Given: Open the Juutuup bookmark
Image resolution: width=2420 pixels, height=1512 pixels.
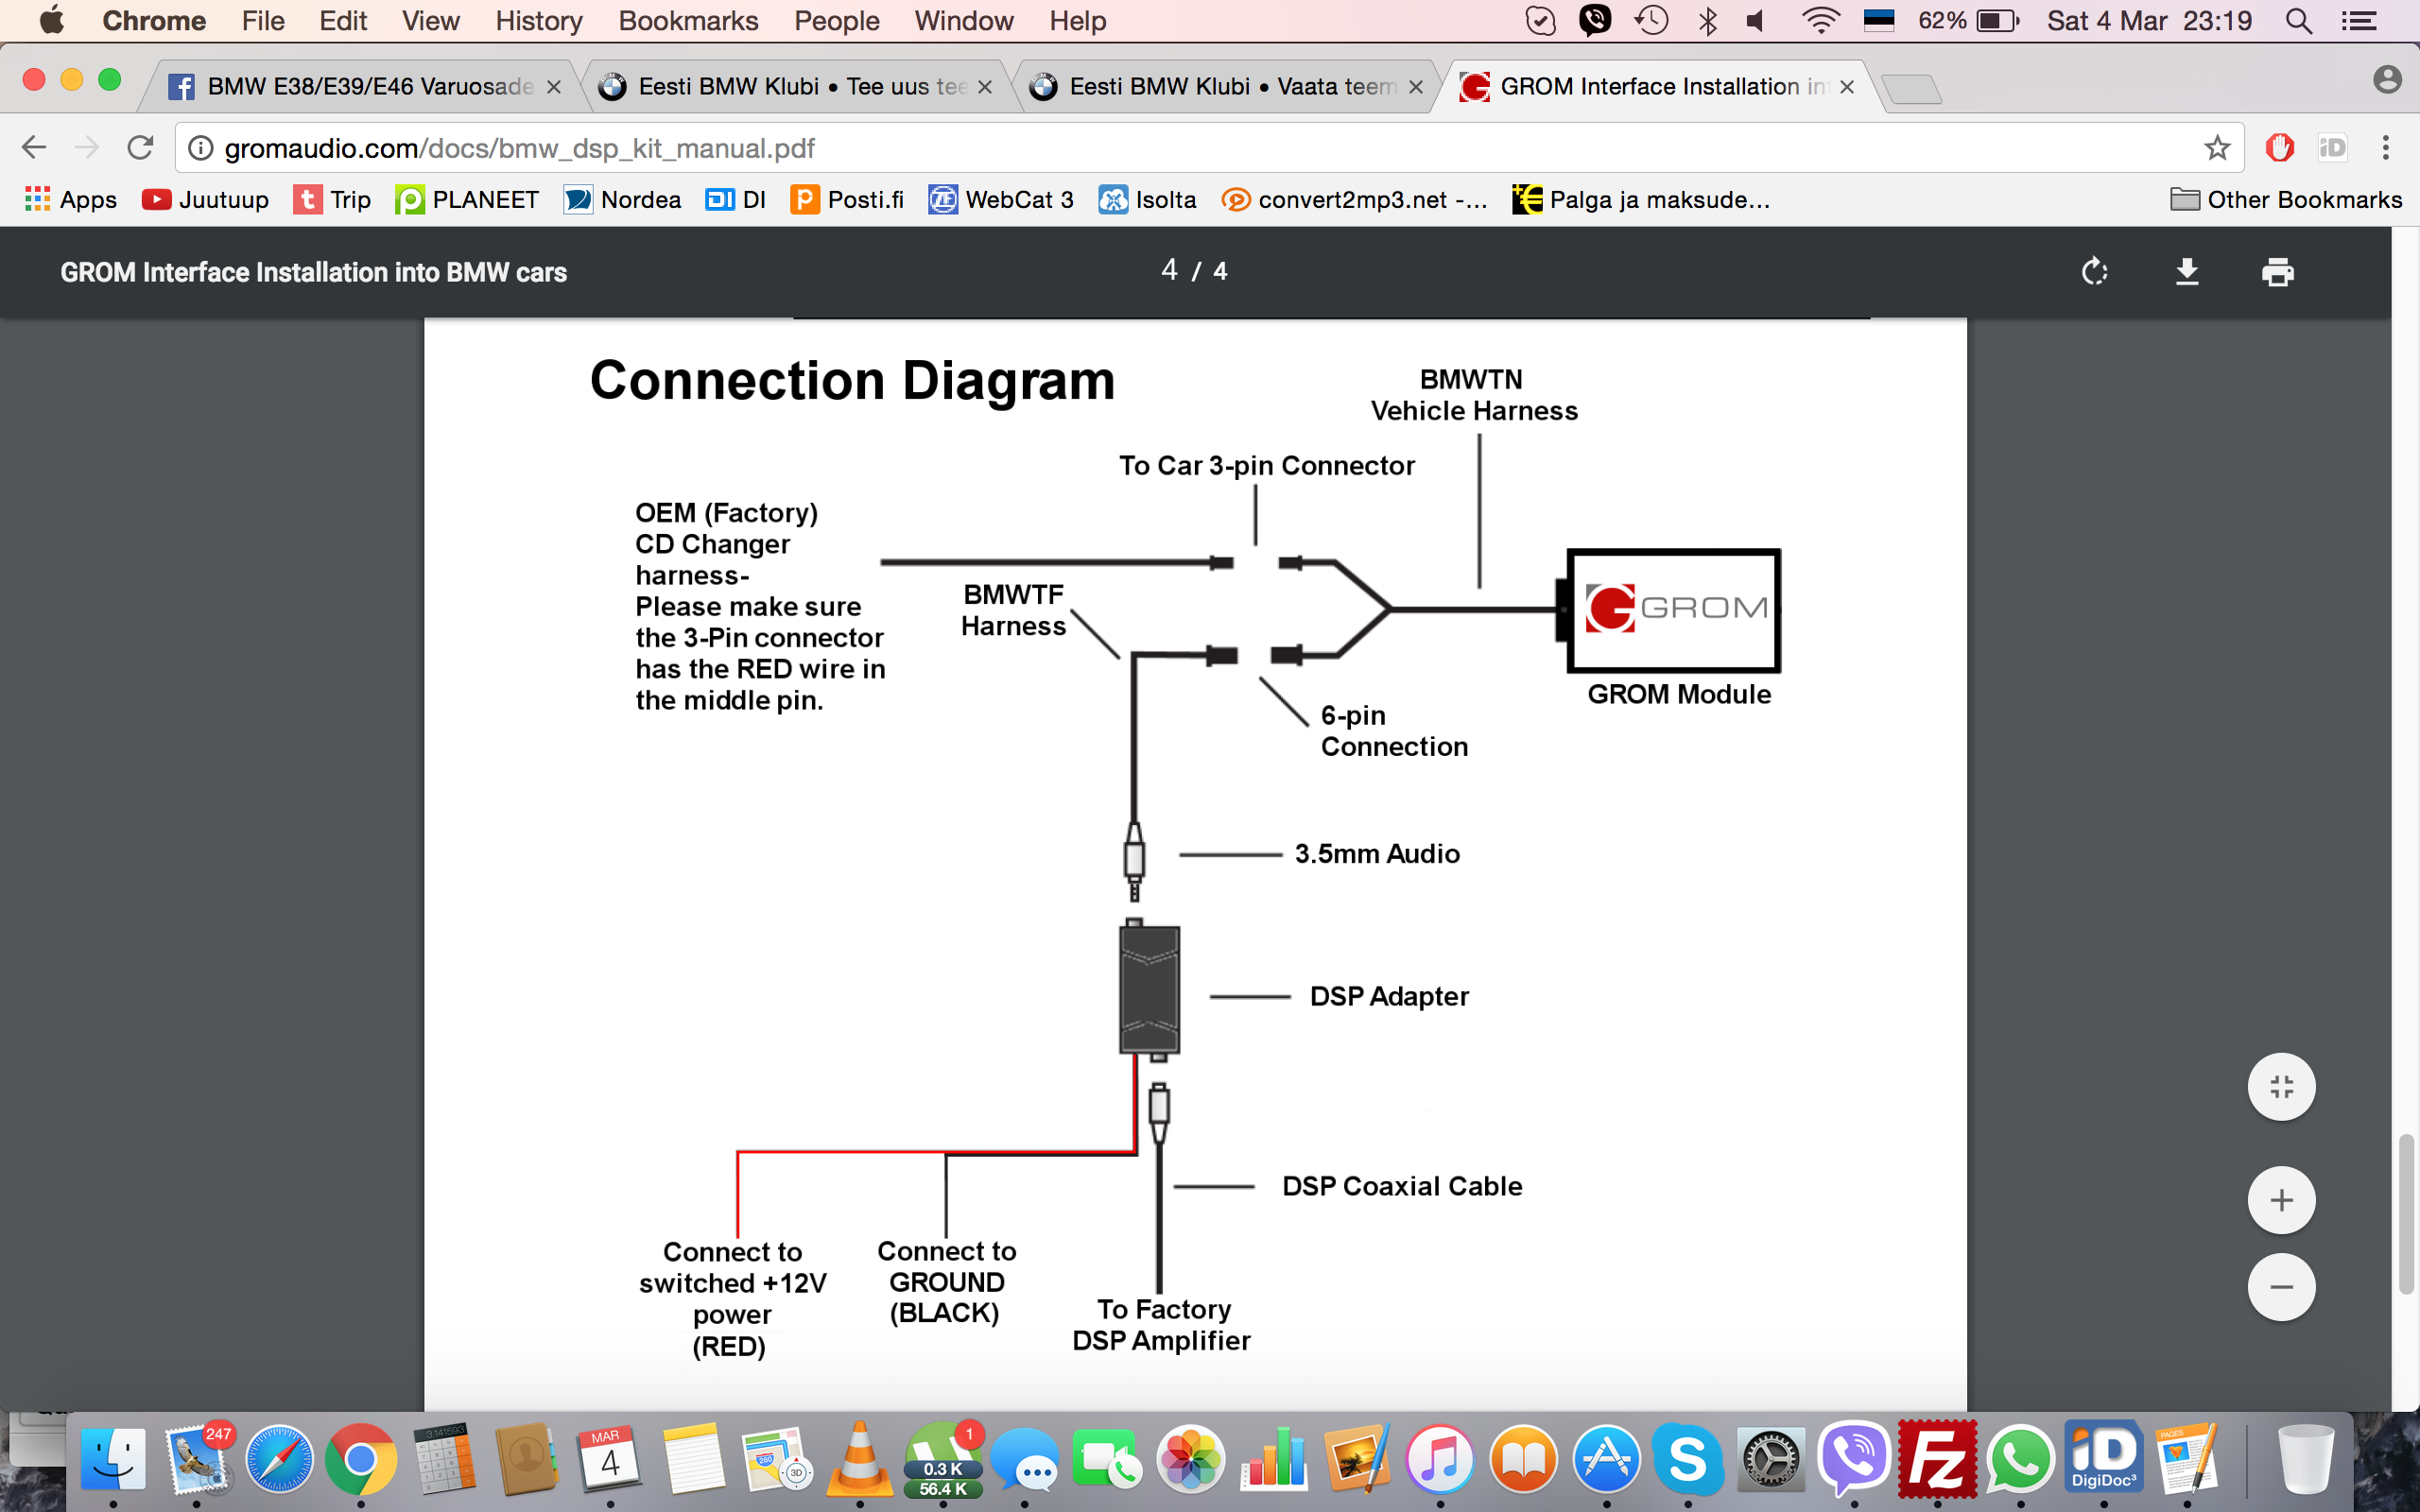Looking at the screenshot, I should (x=206, y=200).
